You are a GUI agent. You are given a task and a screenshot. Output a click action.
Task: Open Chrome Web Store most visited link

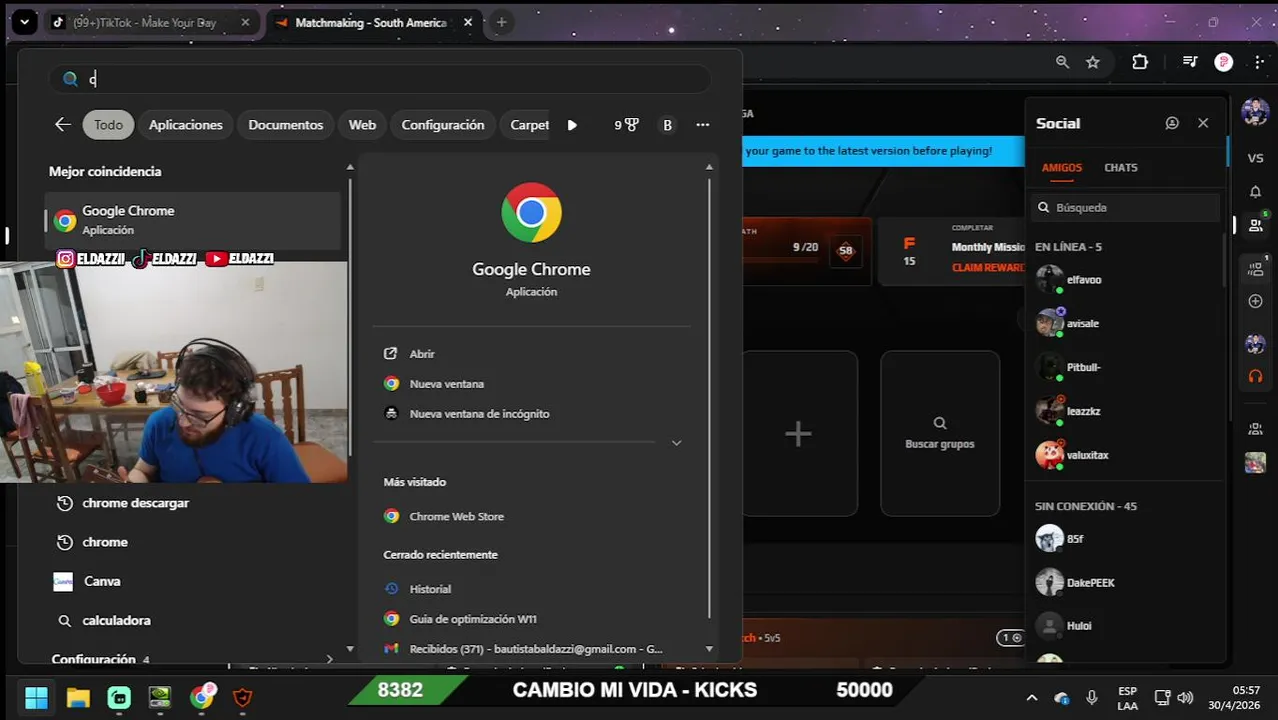pos(456,517)
